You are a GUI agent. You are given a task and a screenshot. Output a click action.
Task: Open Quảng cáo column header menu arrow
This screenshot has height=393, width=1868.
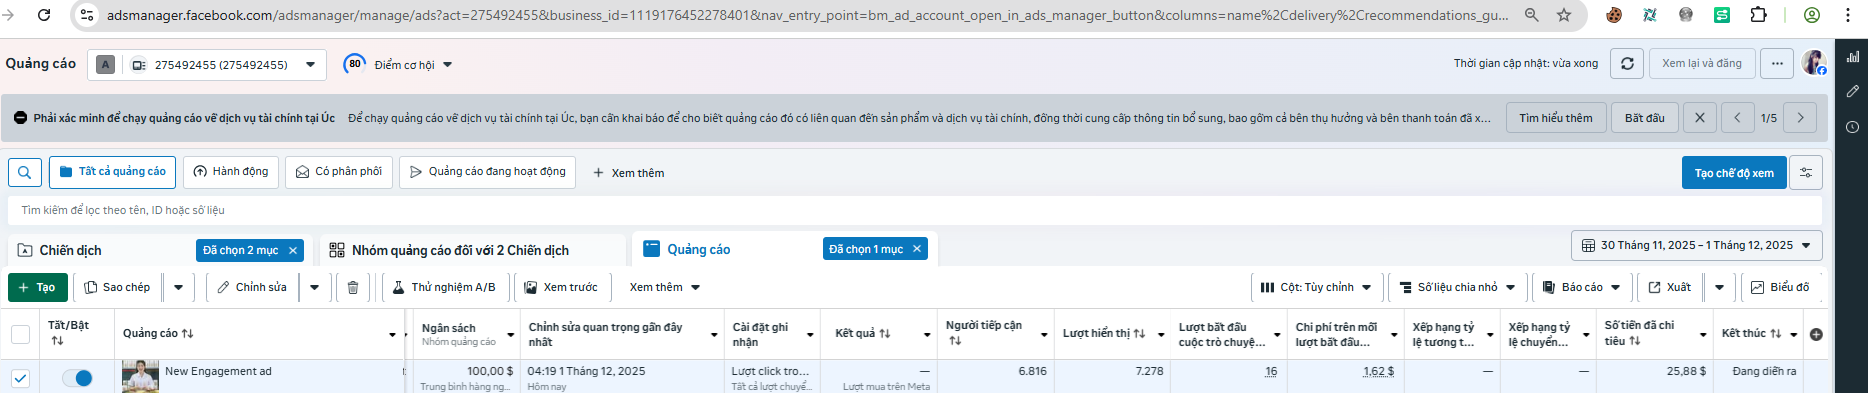coord(392,334)
